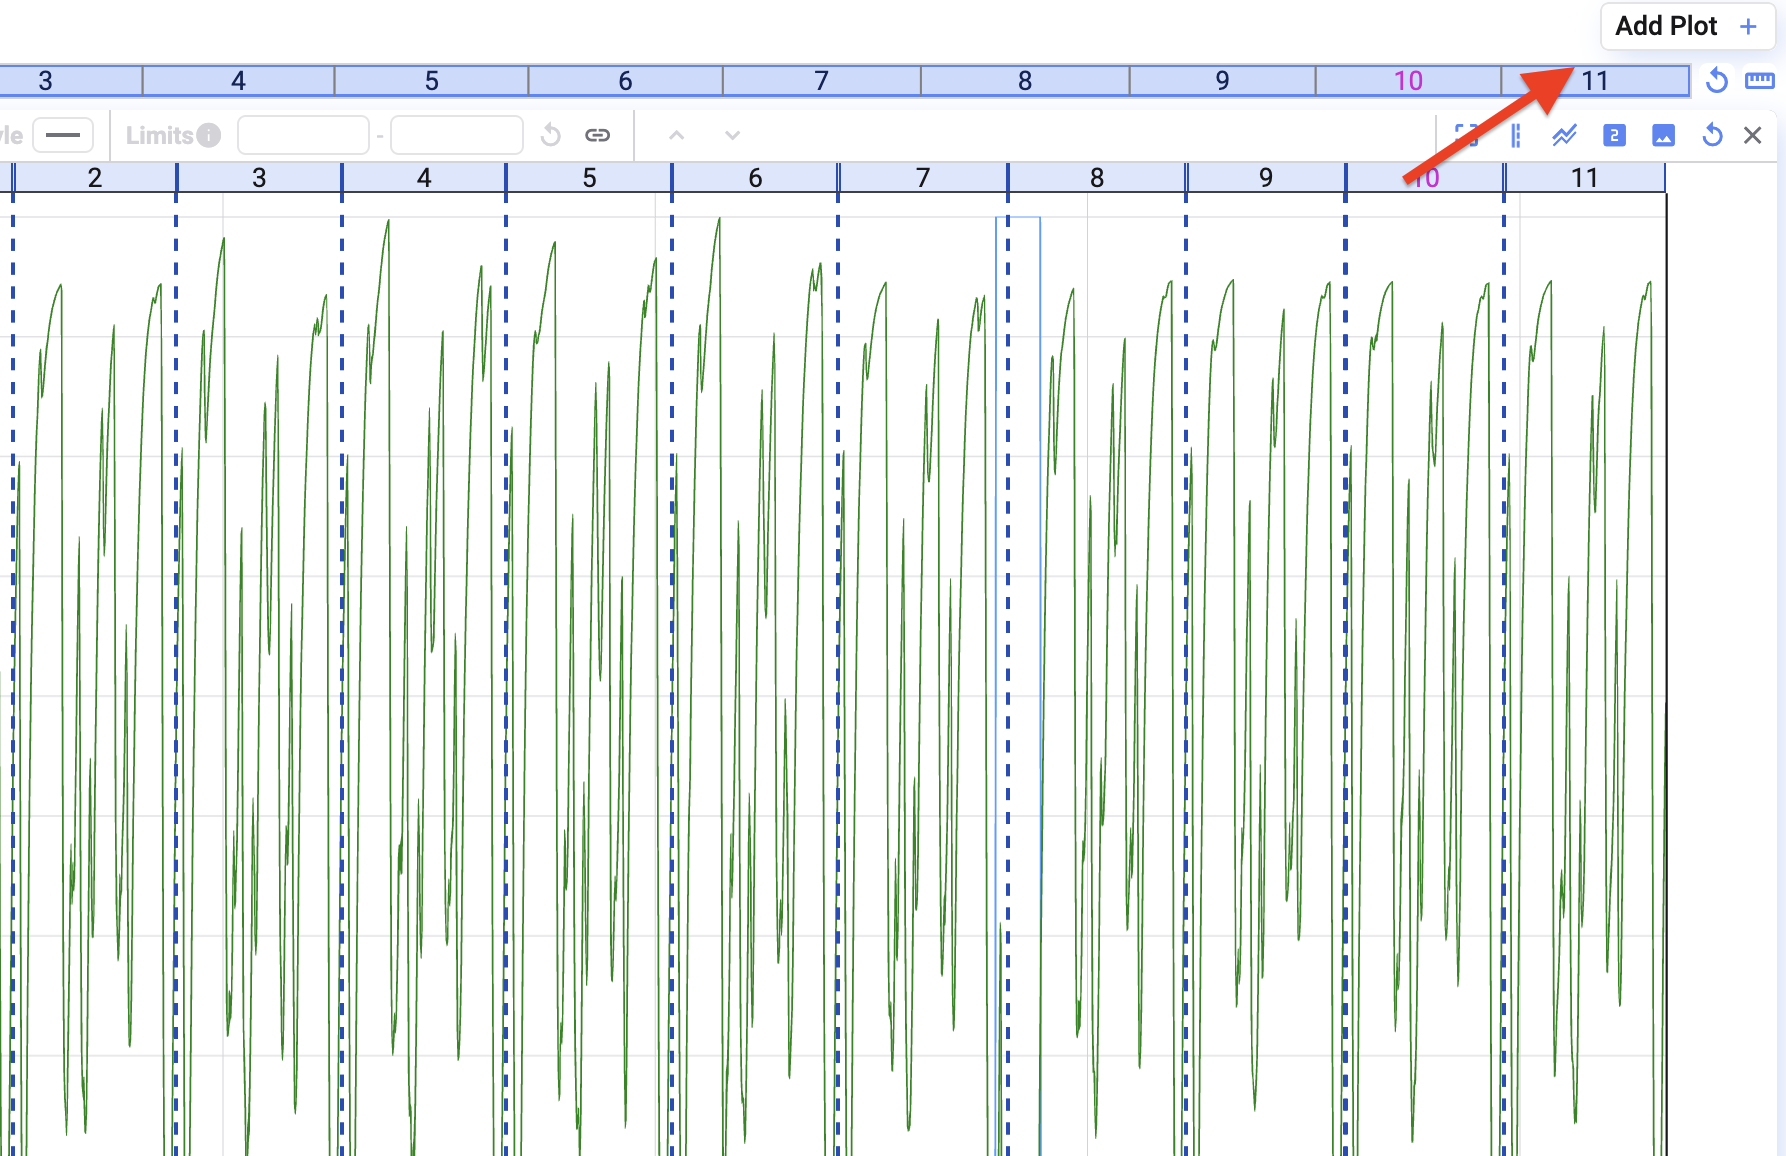Click the multi-line chart icon
The height and width of the screenshot is (1156, 1786).
pyautogui.click(x=1564, y=135)
